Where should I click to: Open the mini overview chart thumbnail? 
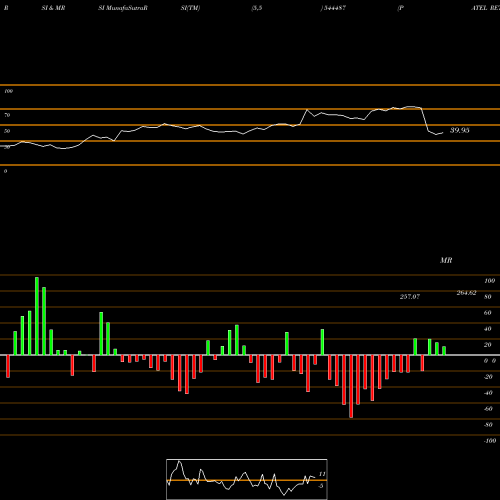tap(247, 479)
